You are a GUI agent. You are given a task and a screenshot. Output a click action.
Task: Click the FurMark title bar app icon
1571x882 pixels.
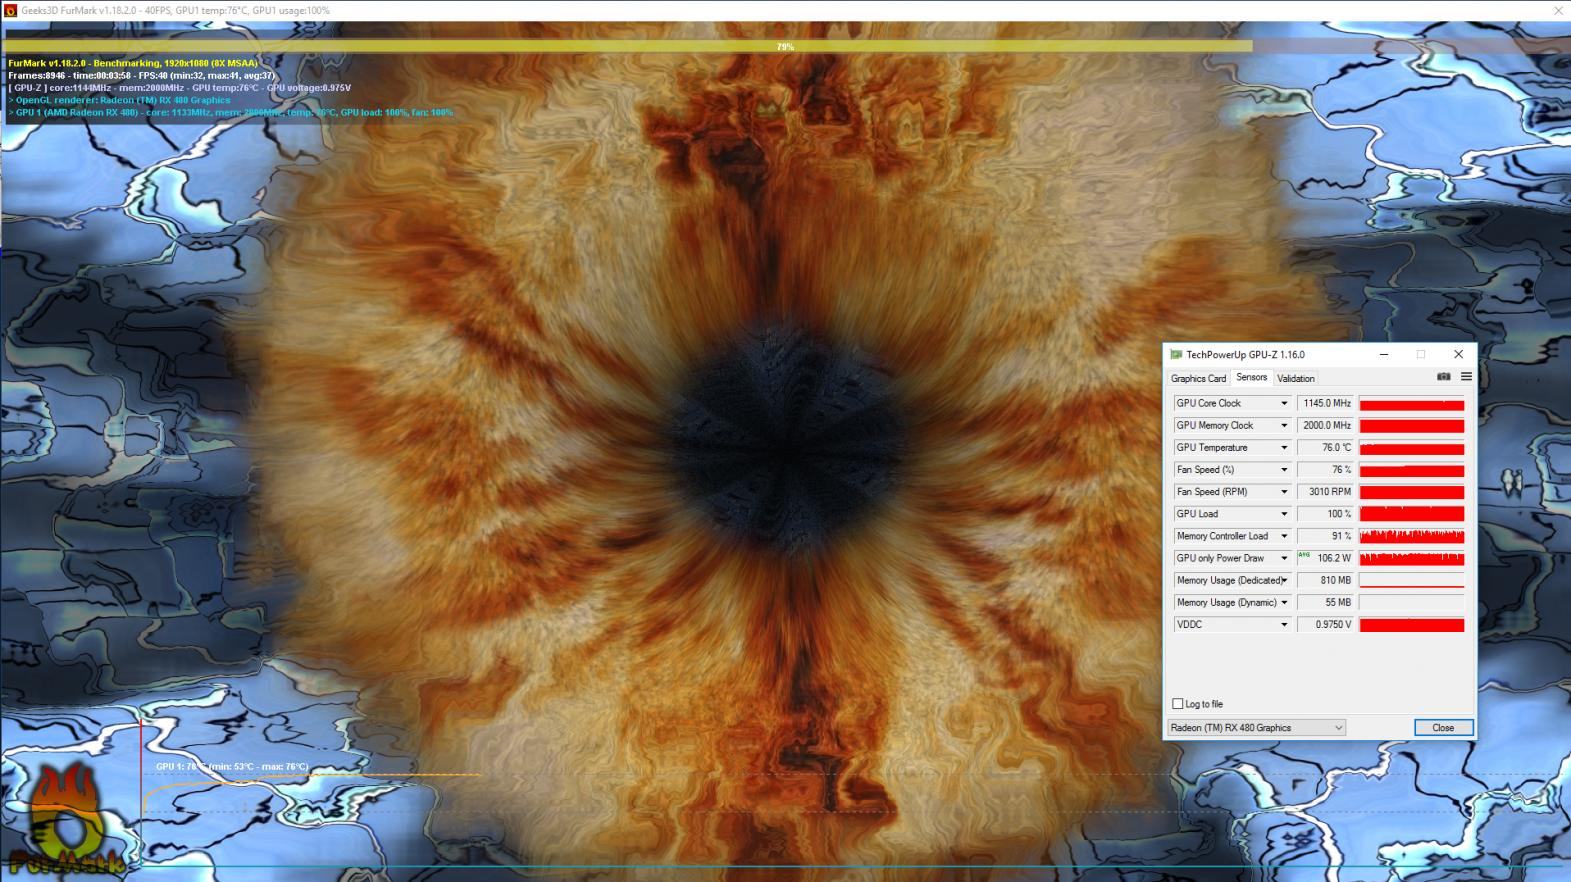click(x=10, y=10)
